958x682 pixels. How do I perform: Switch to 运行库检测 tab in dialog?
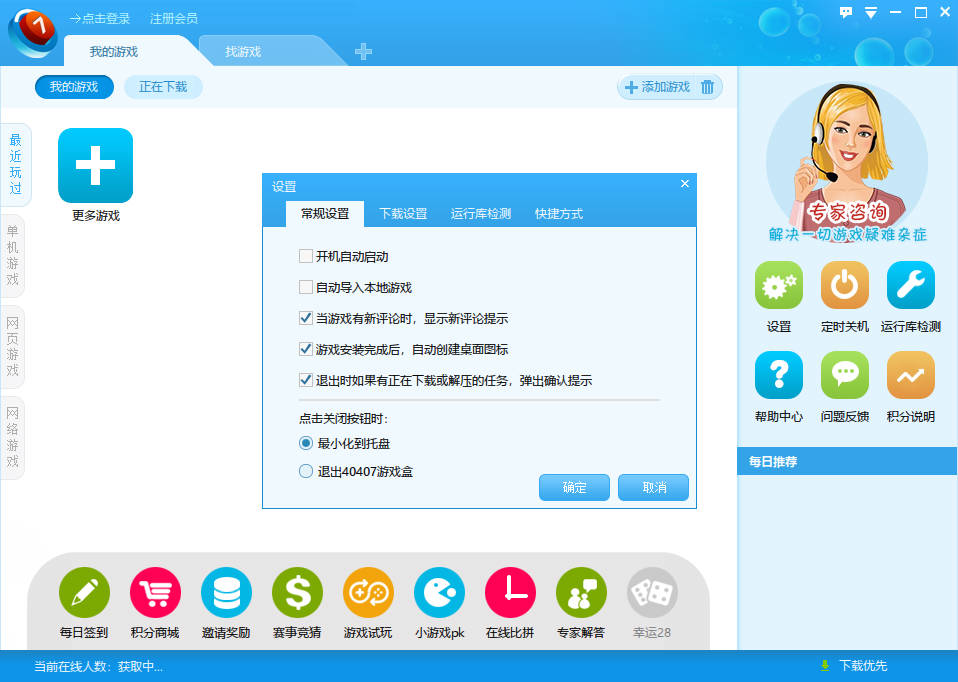coord(481,214)
